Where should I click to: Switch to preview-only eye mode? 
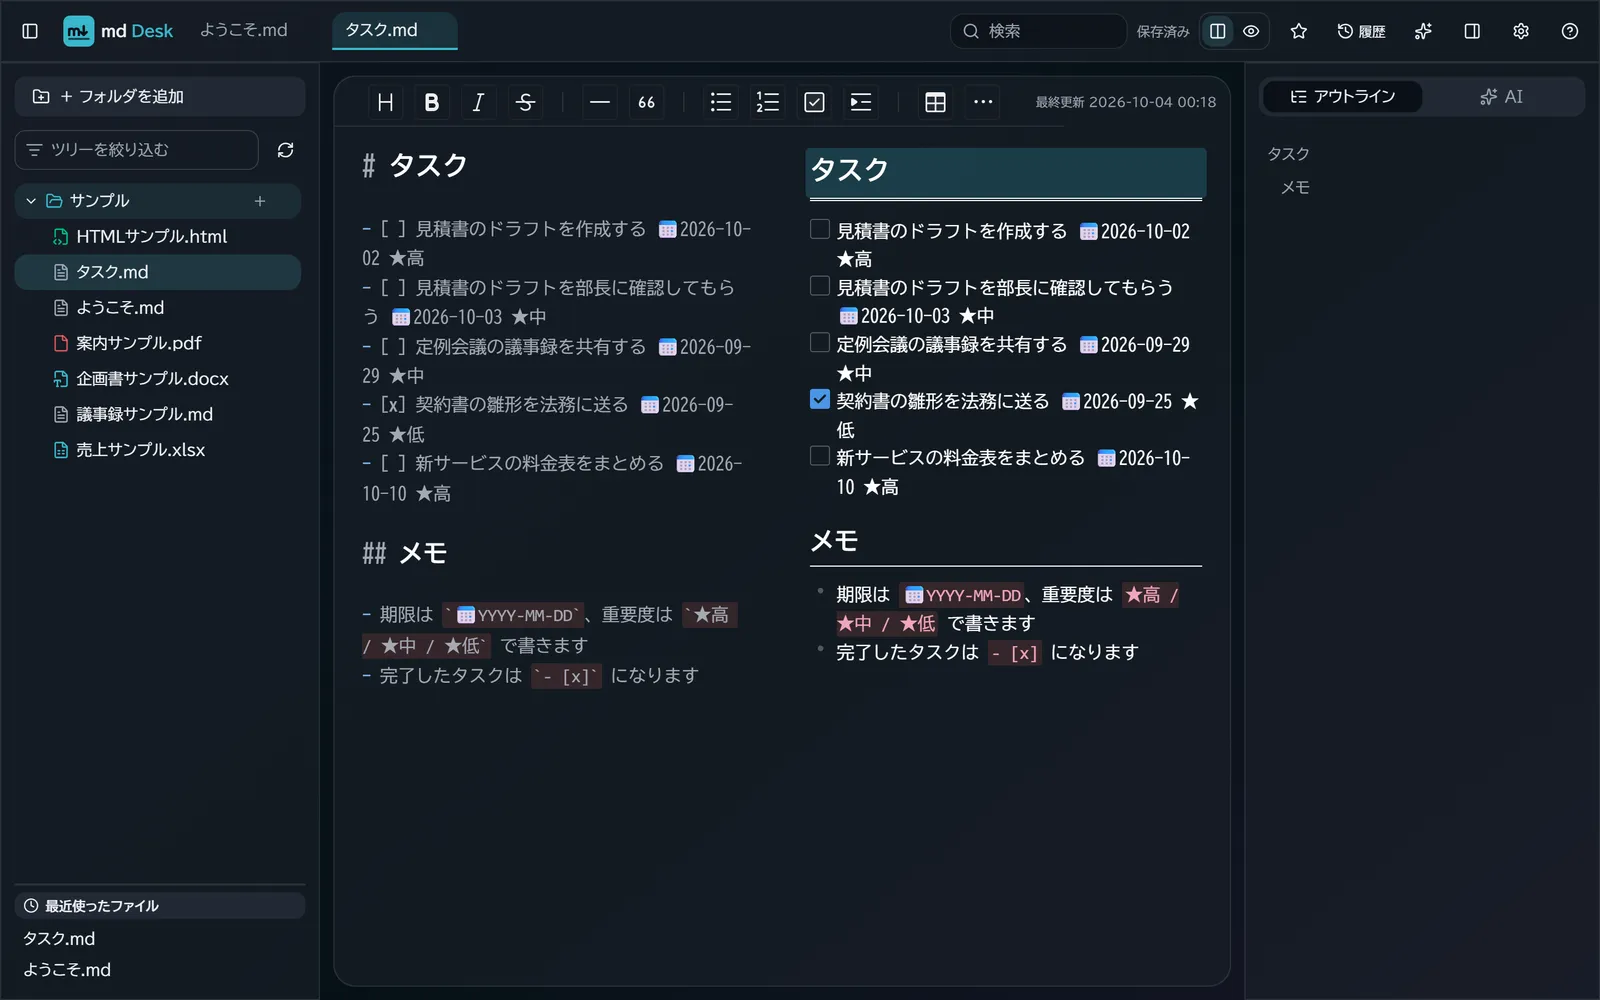[1251, 31]
